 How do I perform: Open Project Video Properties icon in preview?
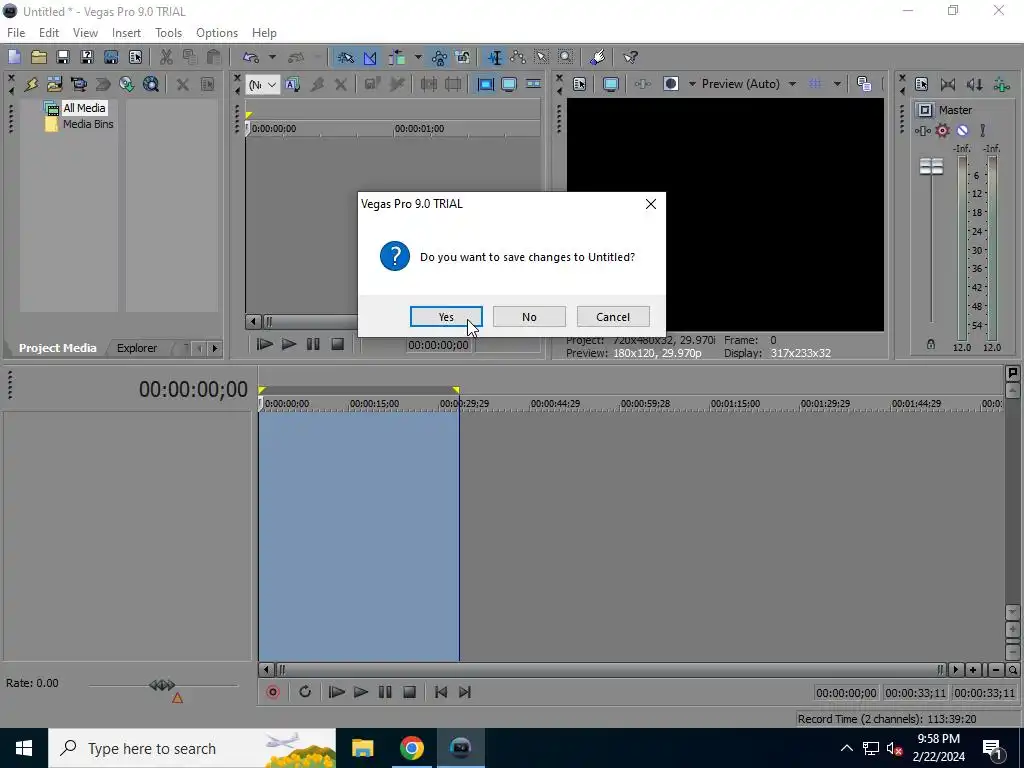point(579,84)
